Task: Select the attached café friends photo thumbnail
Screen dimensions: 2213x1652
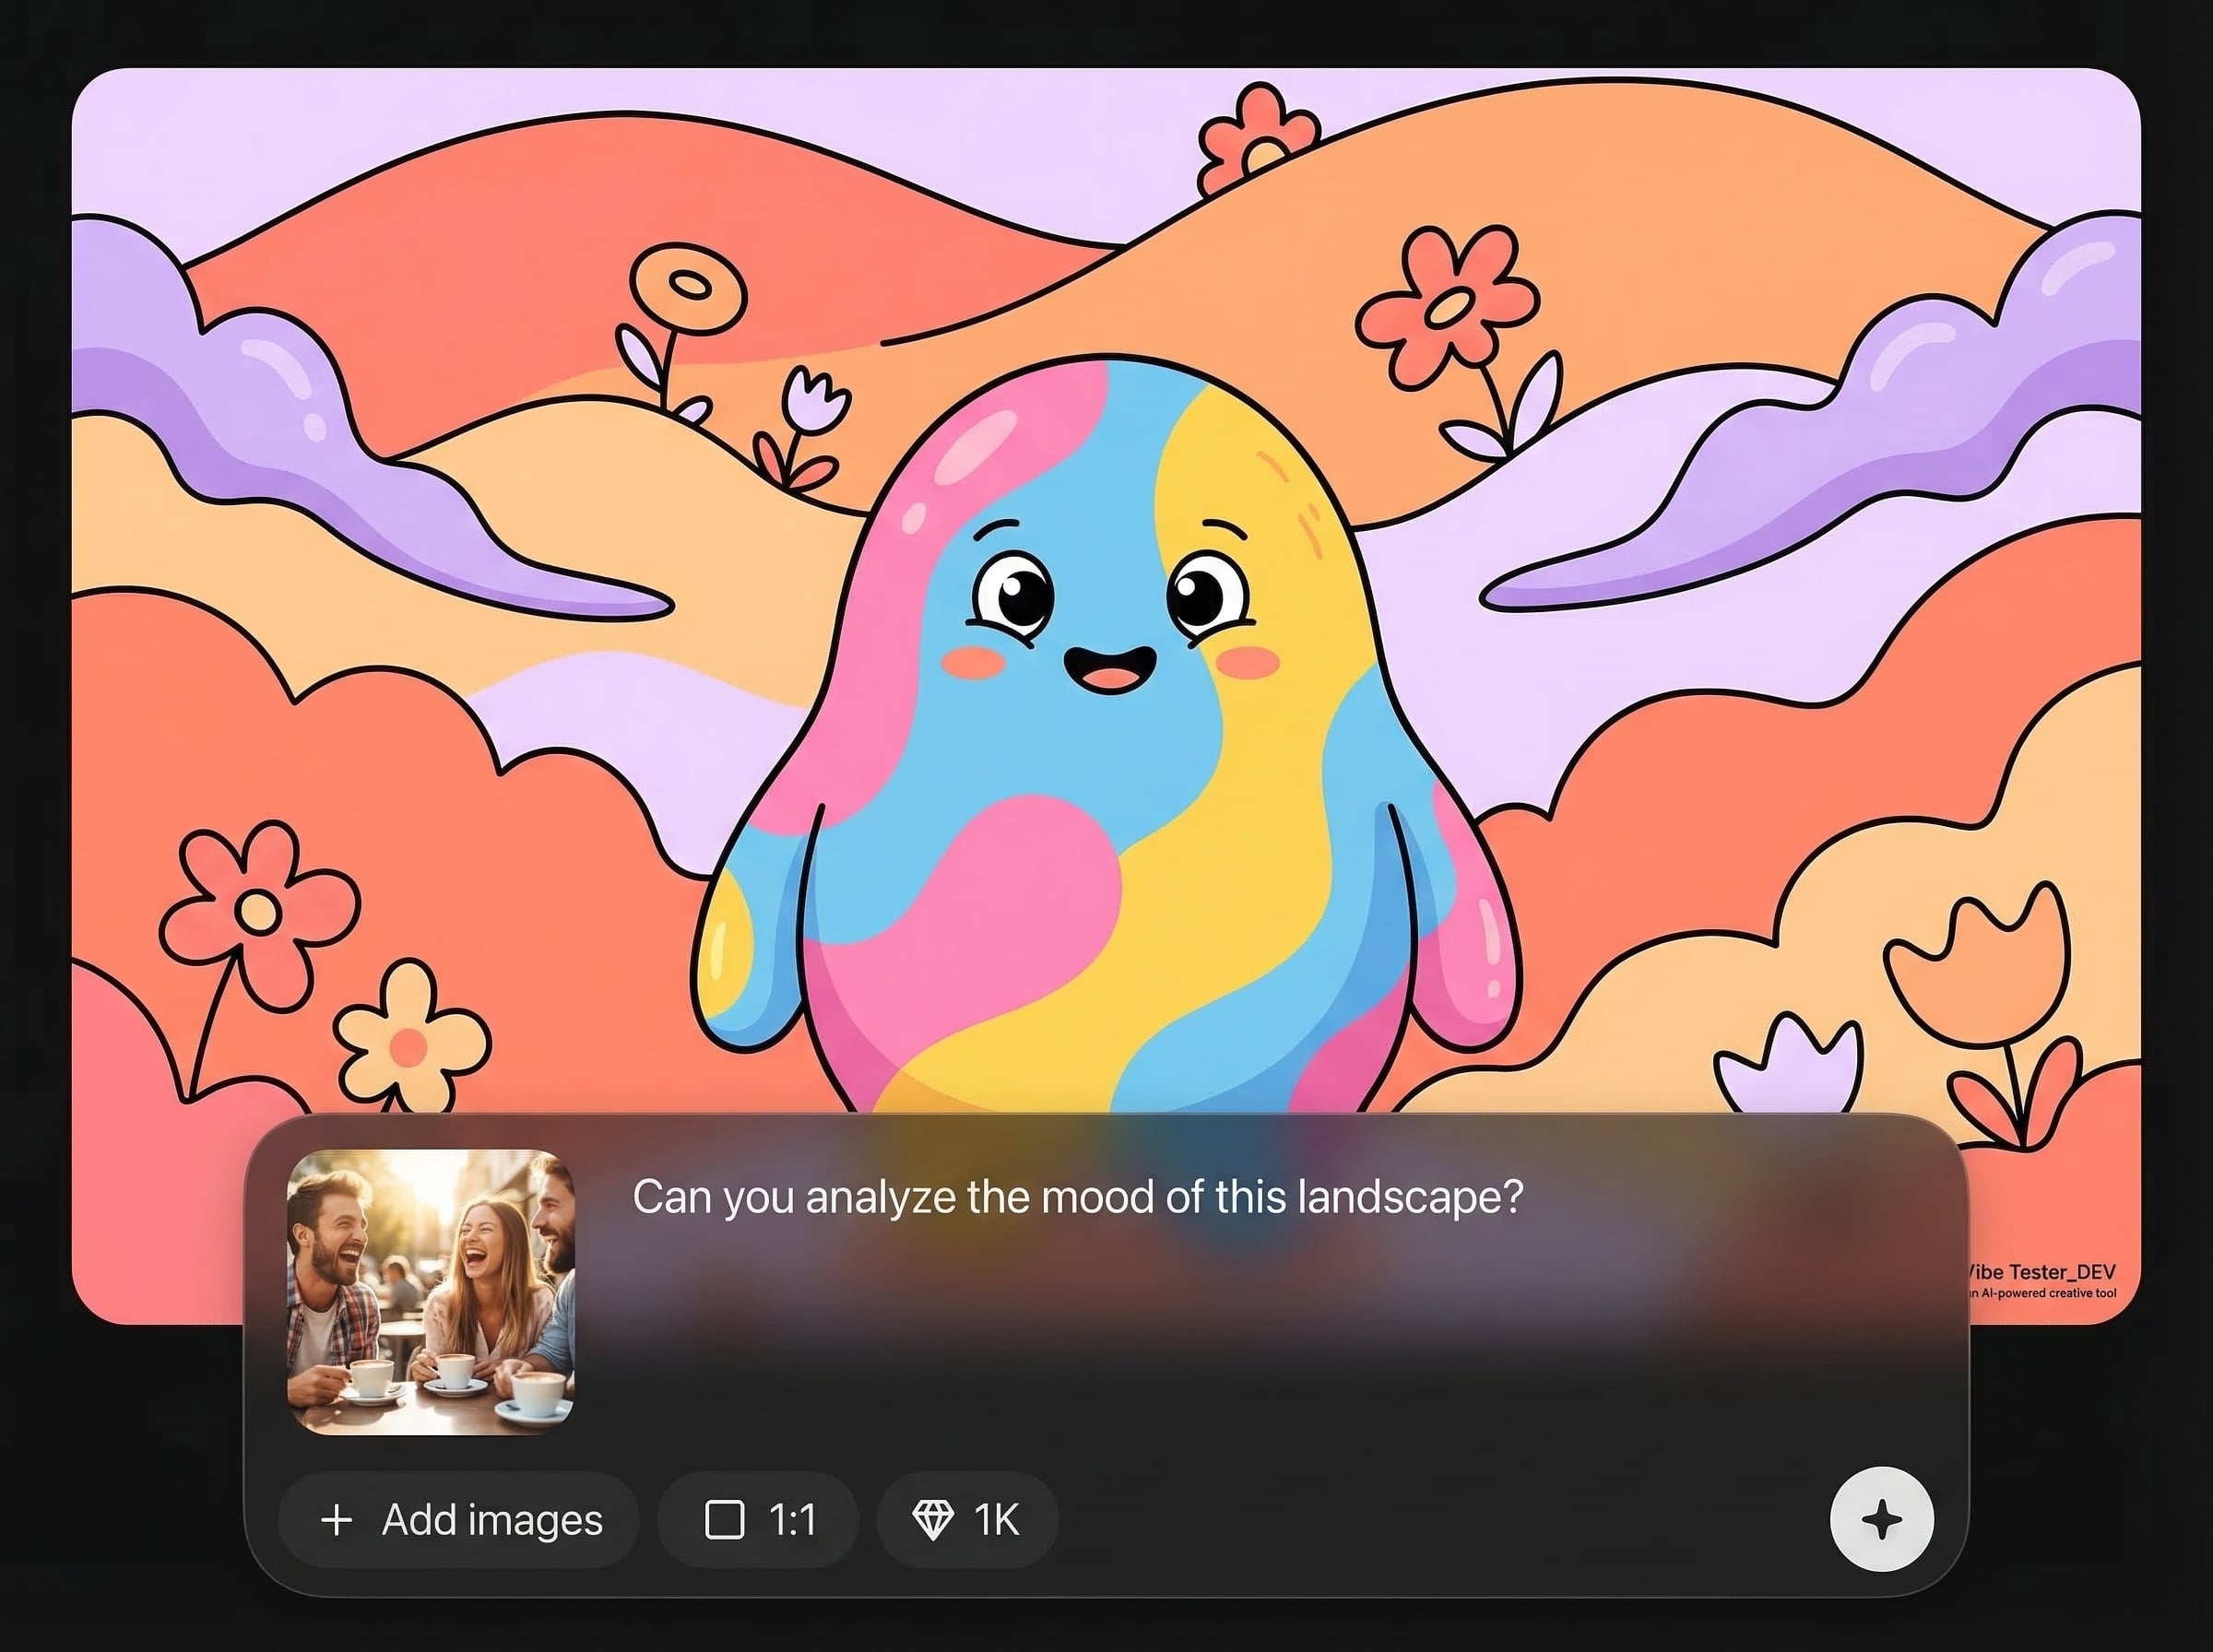Action: click(x=431, y=1292)
